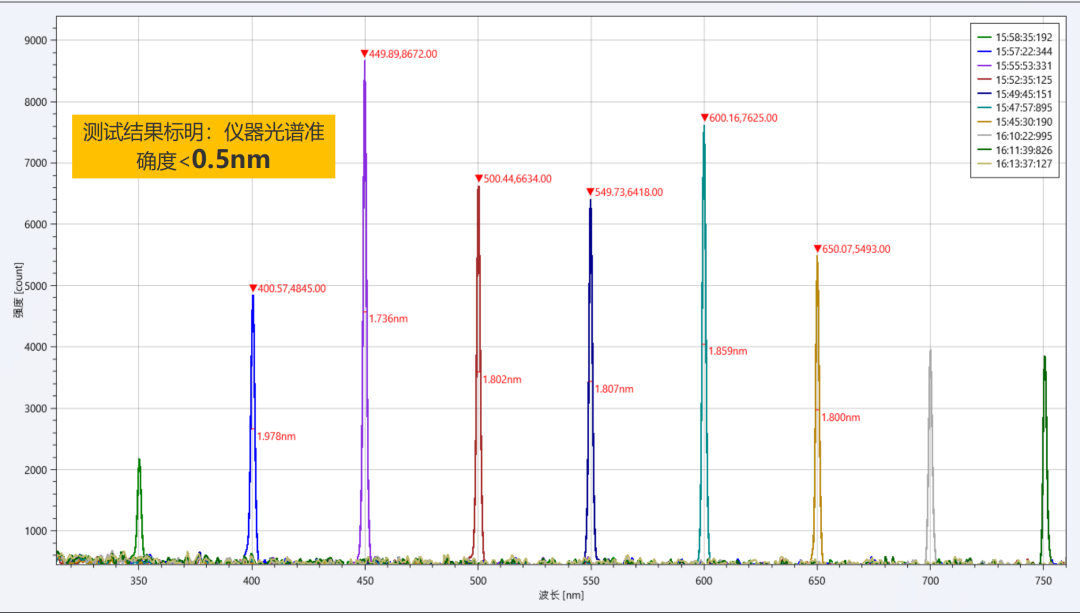Select legend entry 15:45:30:190
Screen dimensions: 1080x613
(x=1015, y=122)
